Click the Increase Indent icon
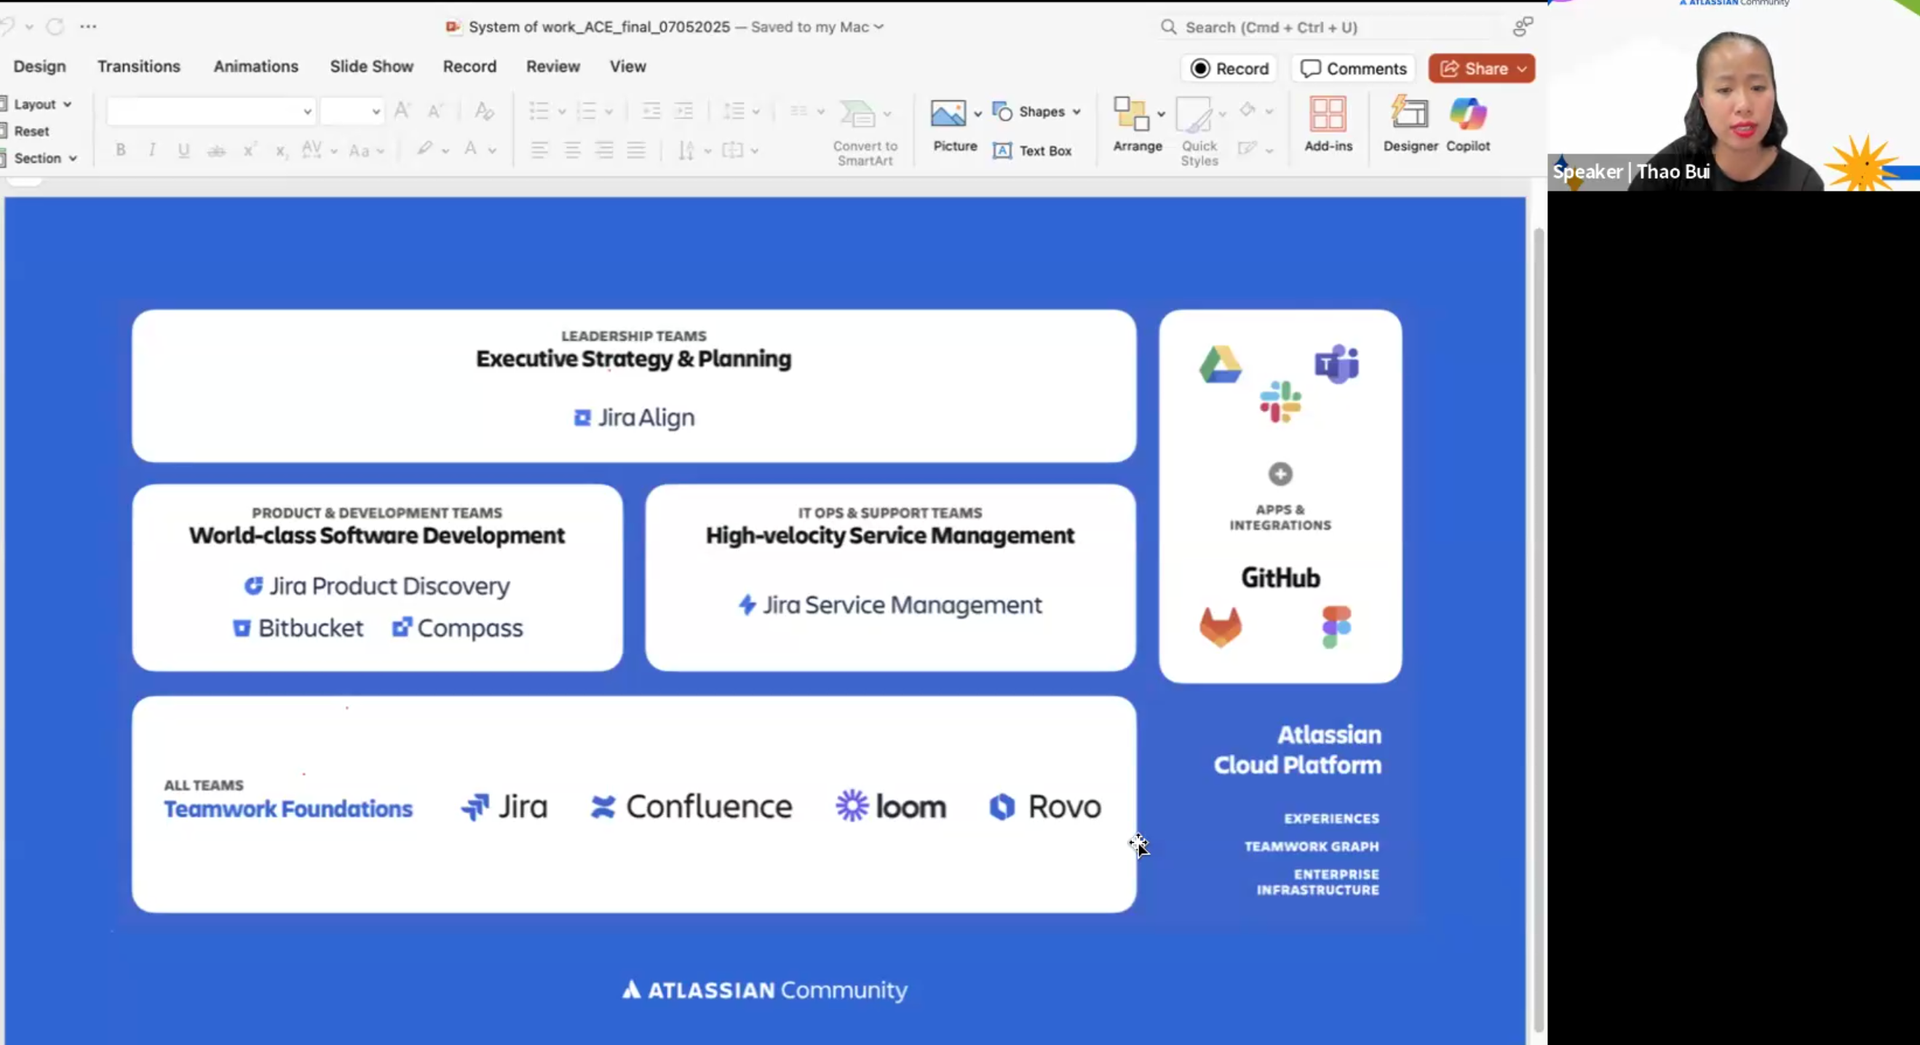 684,111
